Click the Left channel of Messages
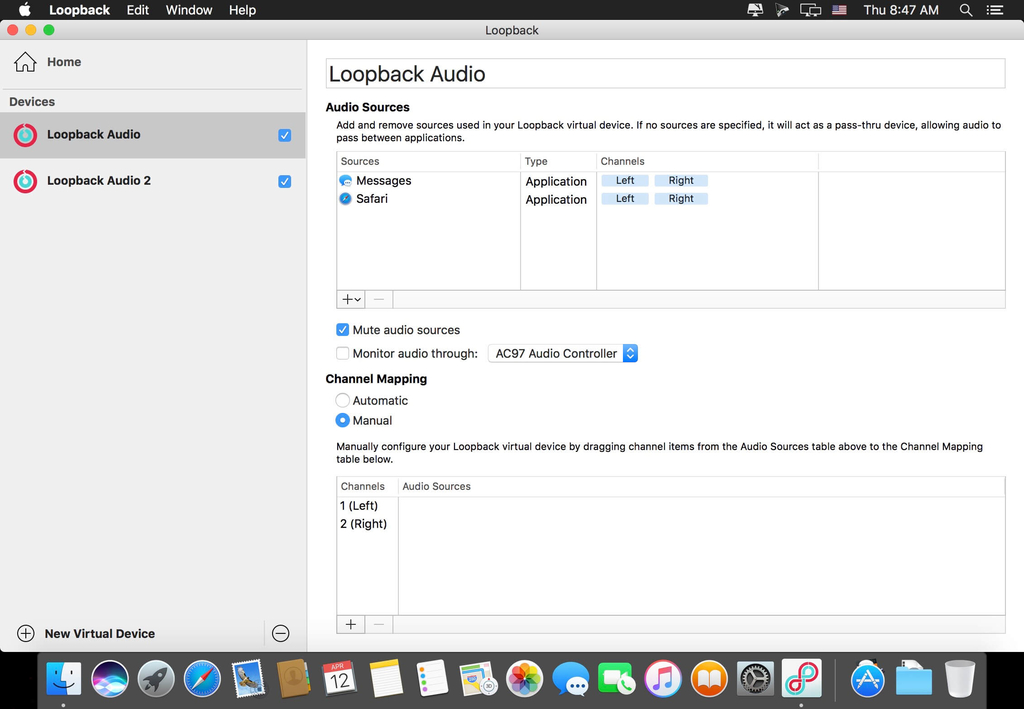Screen dimensions: 1024x709 click(625, 181)
